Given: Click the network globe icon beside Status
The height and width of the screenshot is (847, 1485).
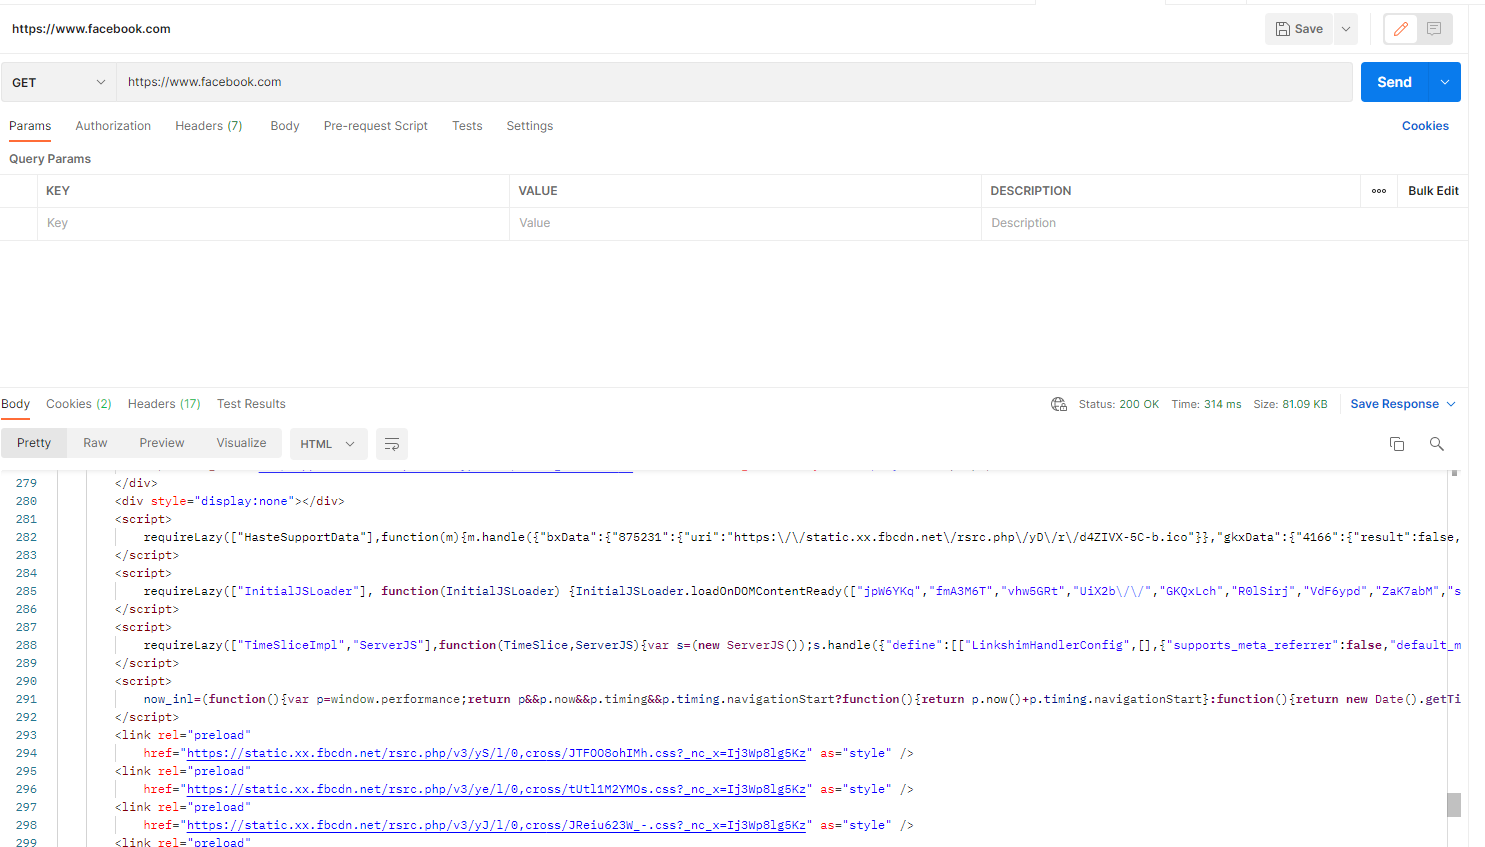Looking at the screenshot, I should pyautogui.click(x=1059, y=404).
